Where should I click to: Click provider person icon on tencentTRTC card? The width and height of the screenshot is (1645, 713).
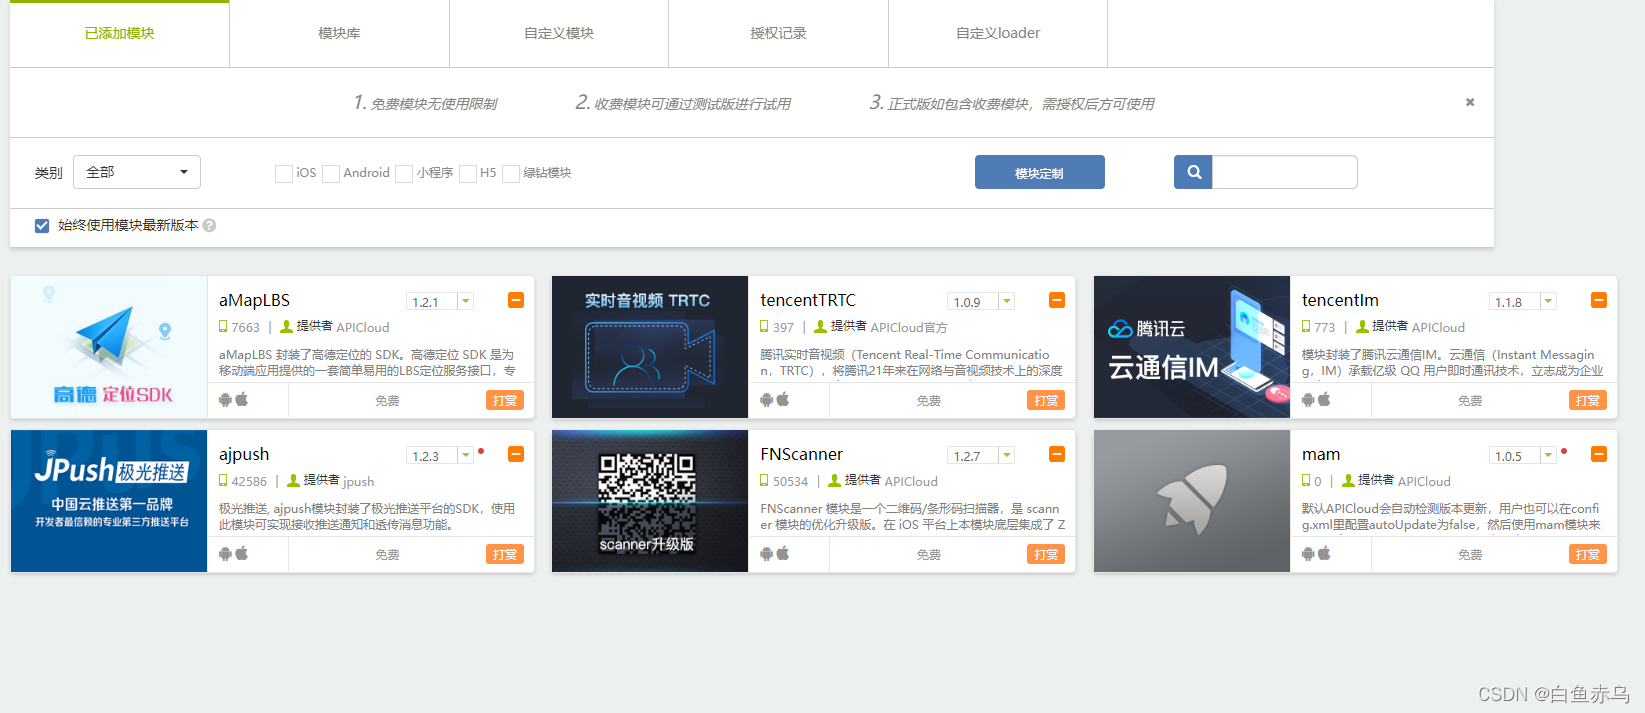(820, 326)
